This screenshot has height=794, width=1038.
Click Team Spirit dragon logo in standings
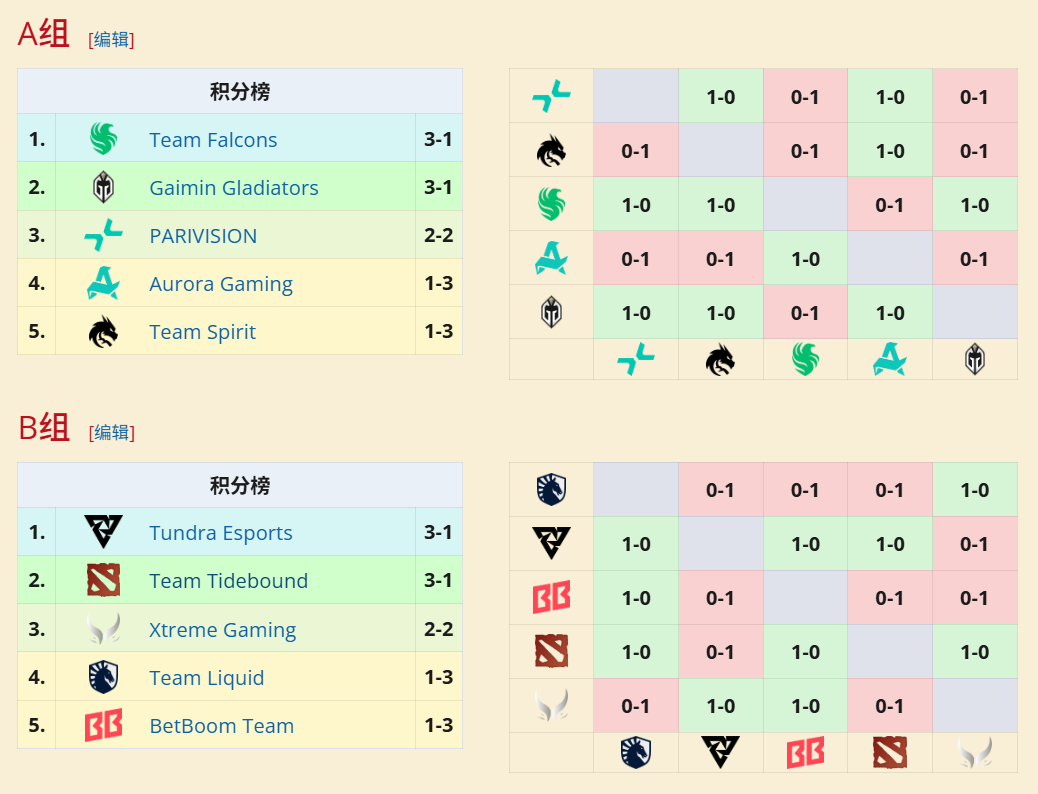pos(103,332)
